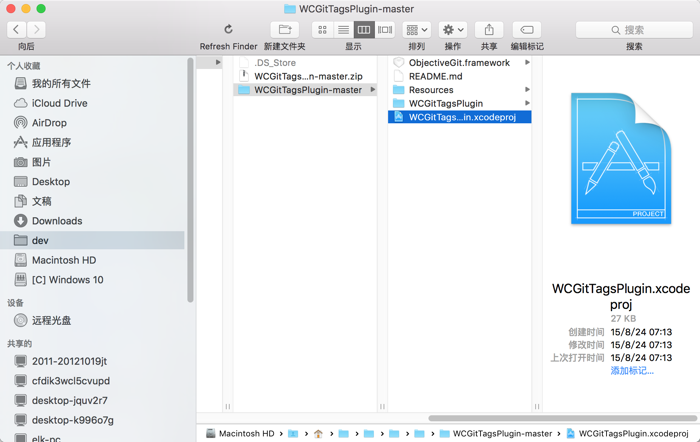Click the 个人收藏 (Favorites) sidebar heading
This screenshot has height=442, width=700.
coord(24,66)
